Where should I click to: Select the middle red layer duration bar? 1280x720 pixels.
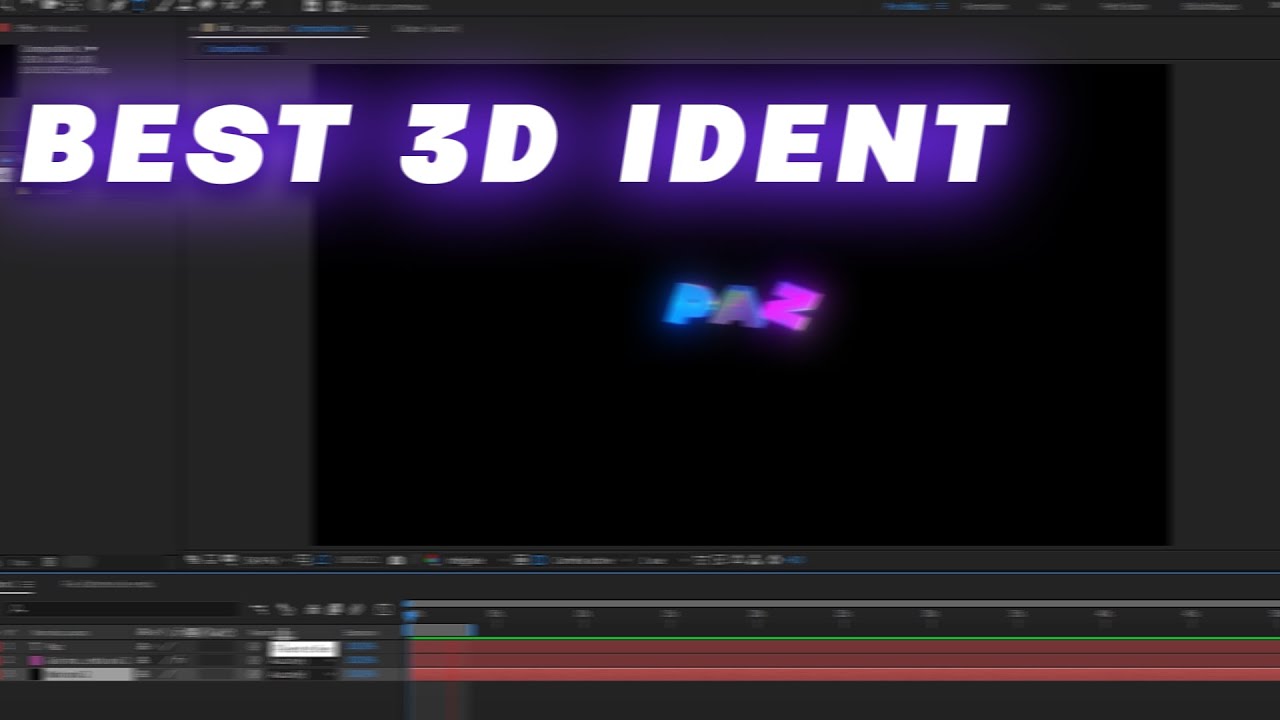tap(845, 661)
